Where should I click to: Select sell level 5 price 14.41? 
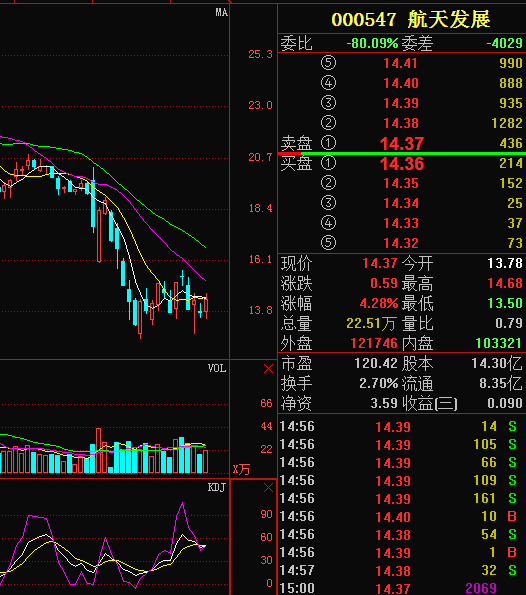click(400, 63)
